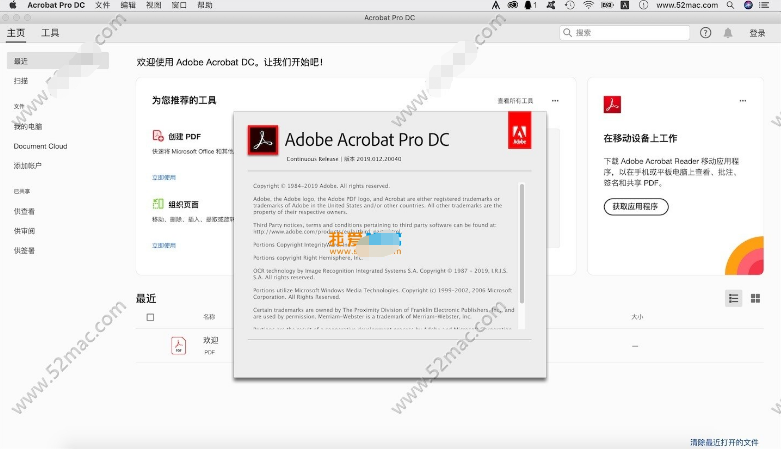The width and height of the screenshot is (782, 449).
Task: Open 供查看 shared list
Action: click(x=24, y=212)
